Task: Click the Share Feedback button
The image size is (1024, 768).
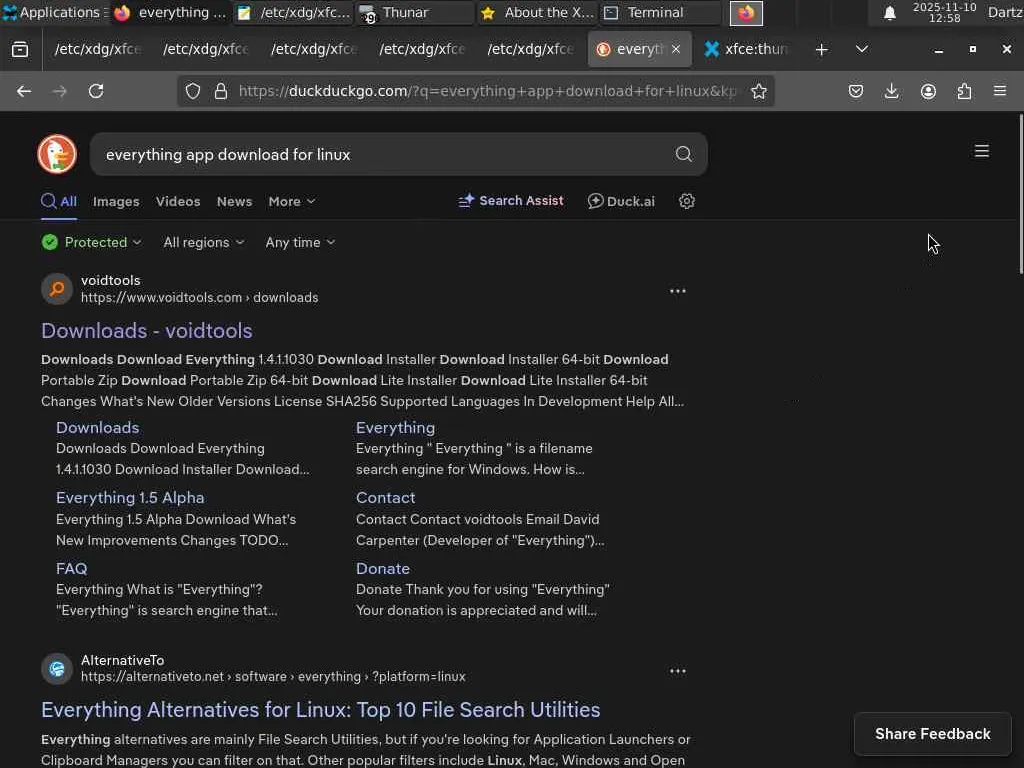Action: click(932, 734)
